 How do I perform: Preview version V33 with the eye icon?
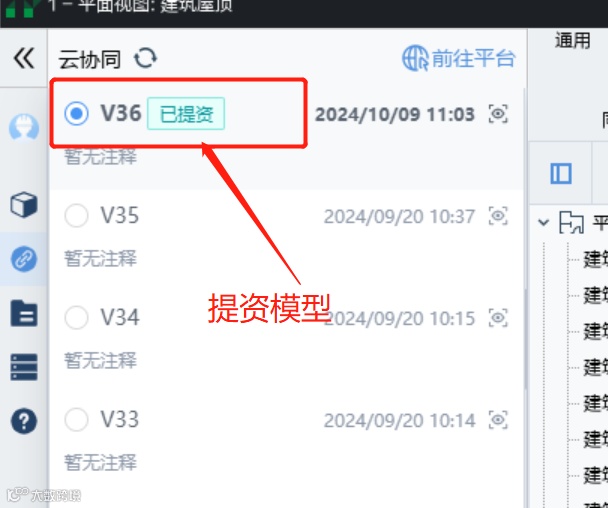(x=498, y=420)
